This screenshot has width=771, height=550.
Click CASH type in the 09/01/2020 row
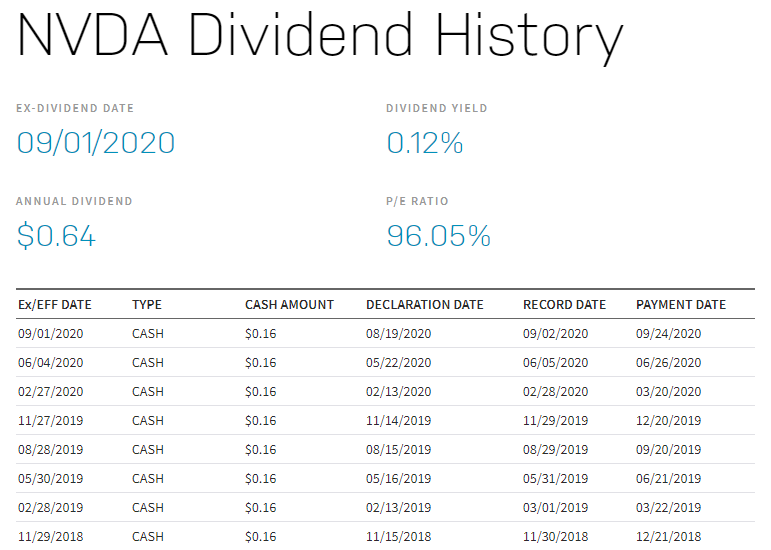click(x=148, y=334)
